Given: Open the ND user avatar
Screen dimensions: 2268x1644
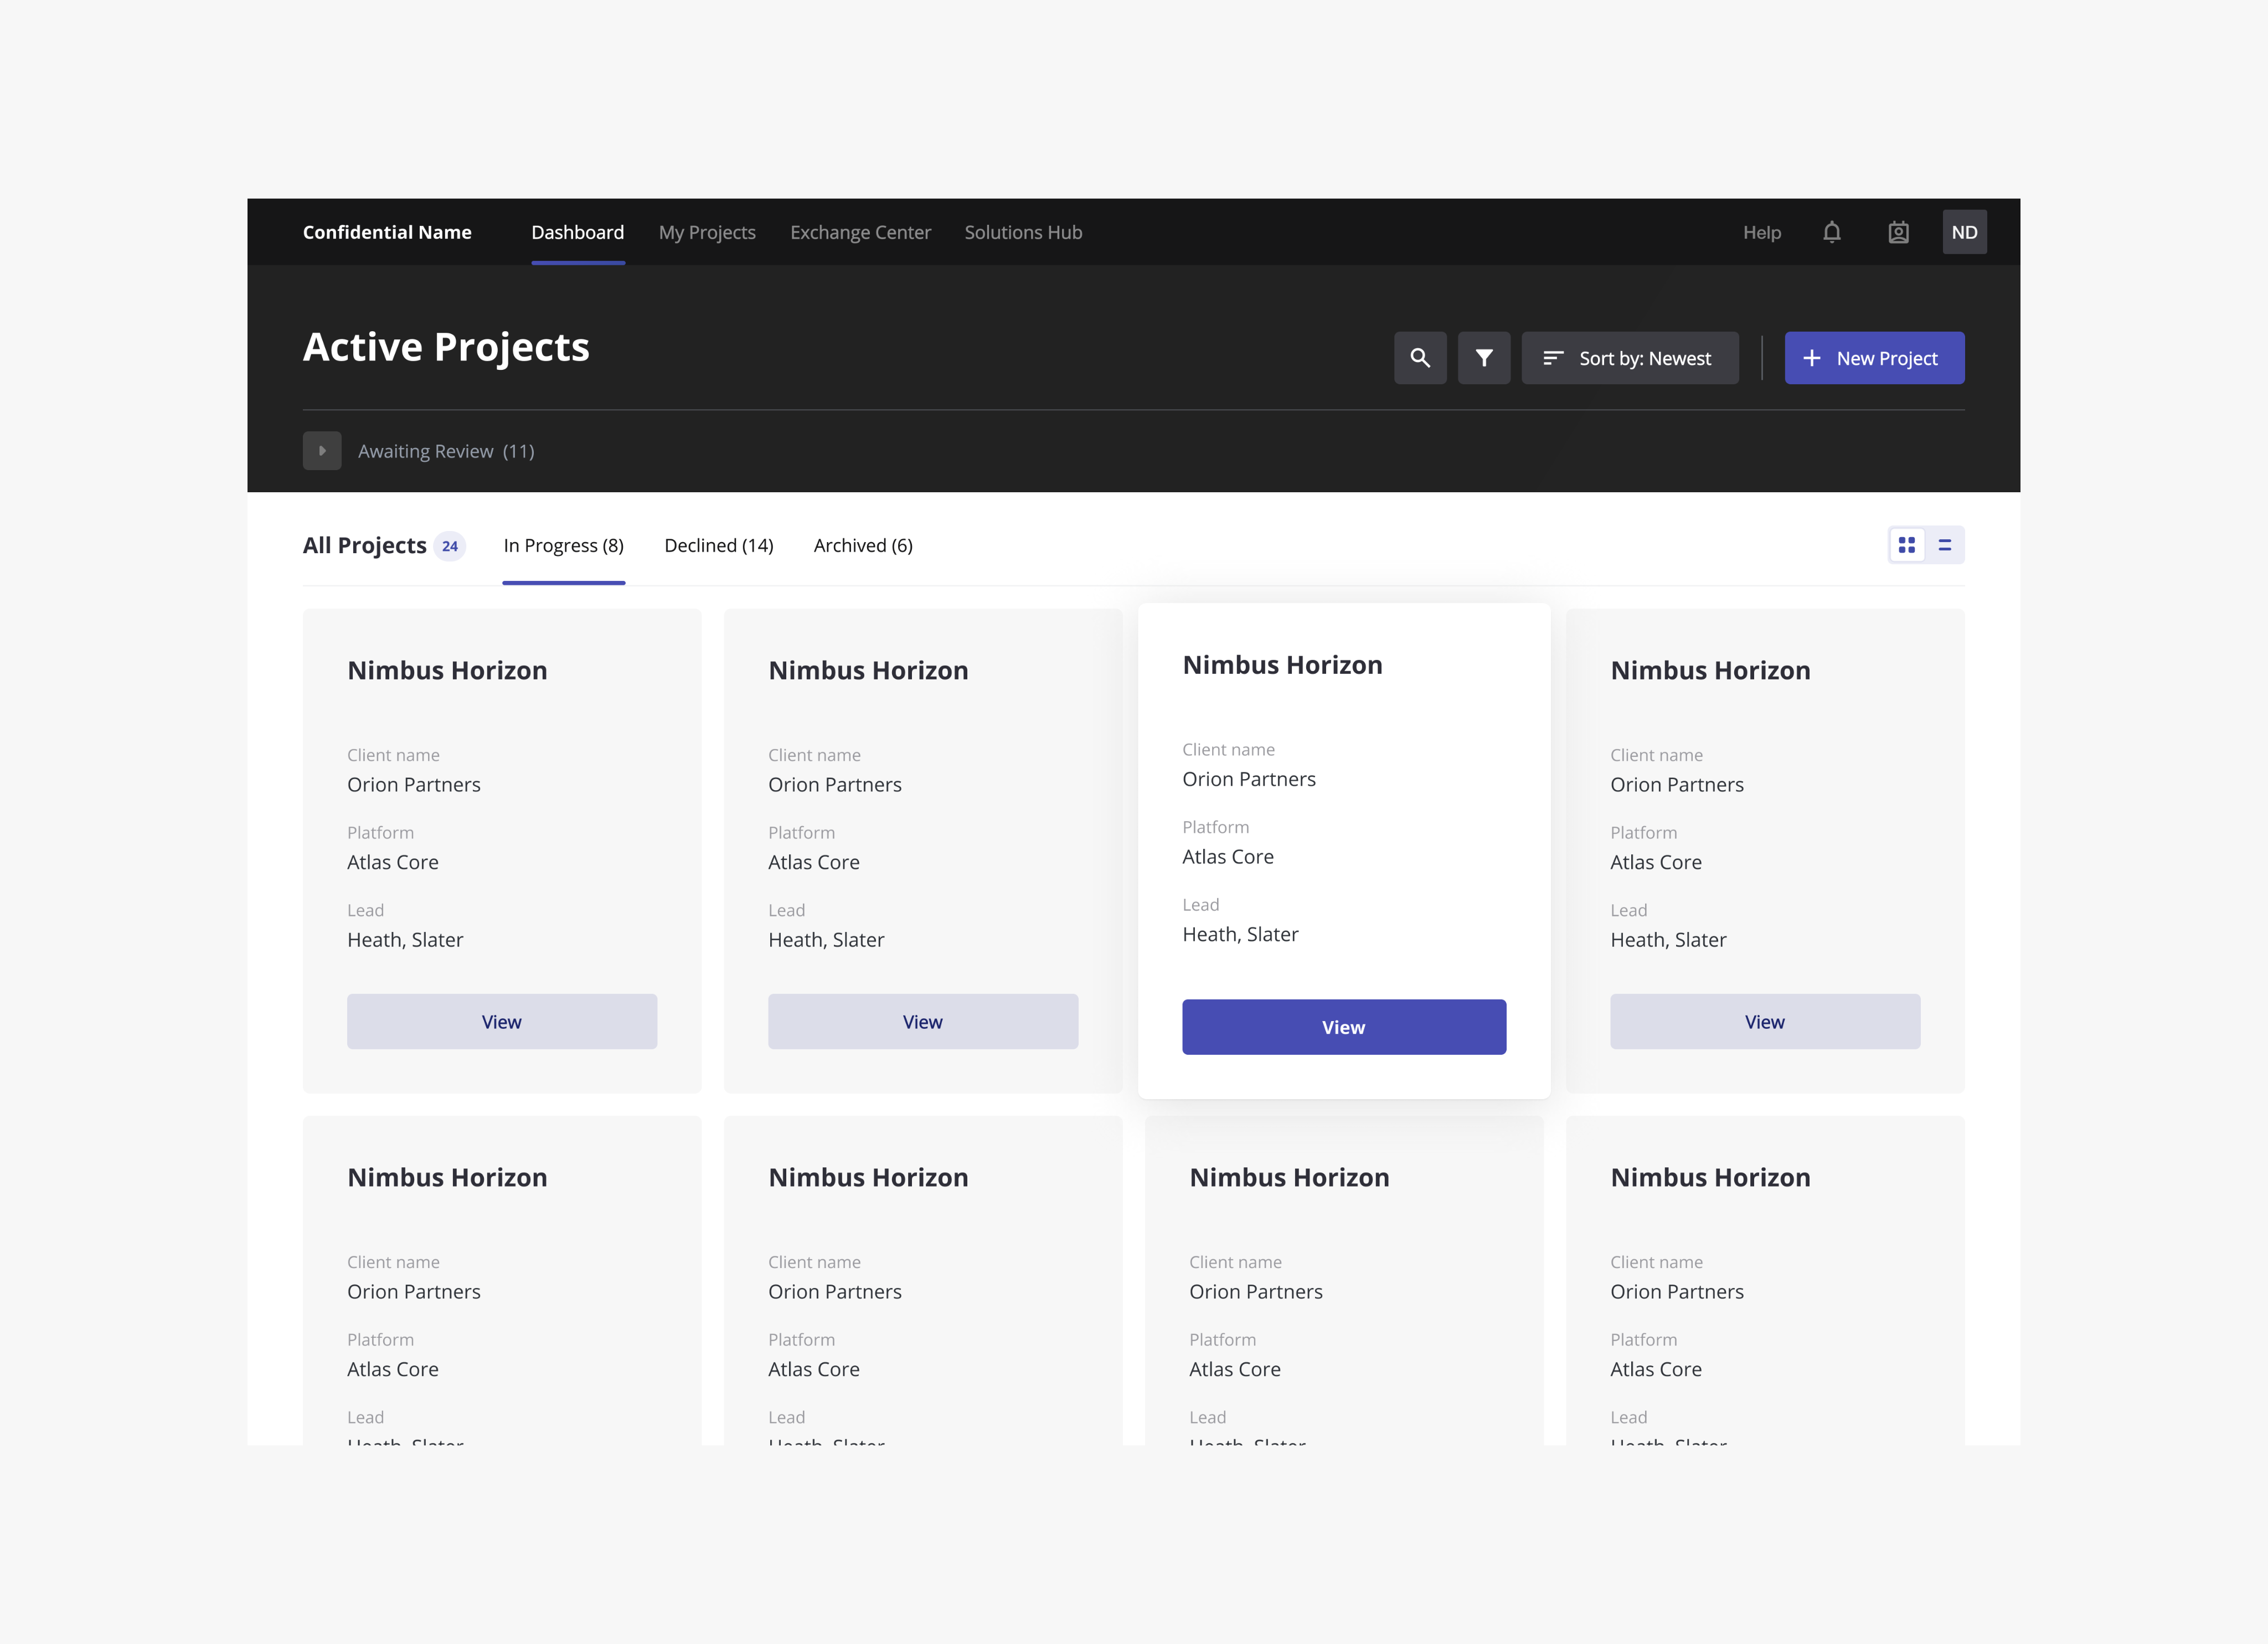Looking at the screenshot, I should [1964, 232].
